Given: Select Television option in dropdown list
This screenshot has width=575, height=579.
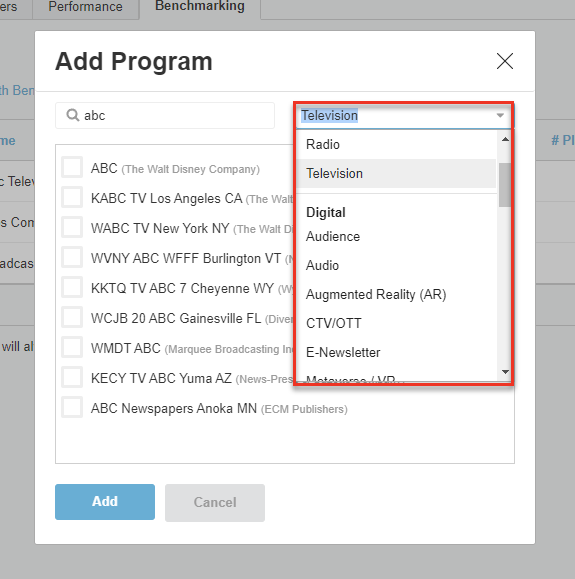Looking at the screenshot, I should pos(397,174).
